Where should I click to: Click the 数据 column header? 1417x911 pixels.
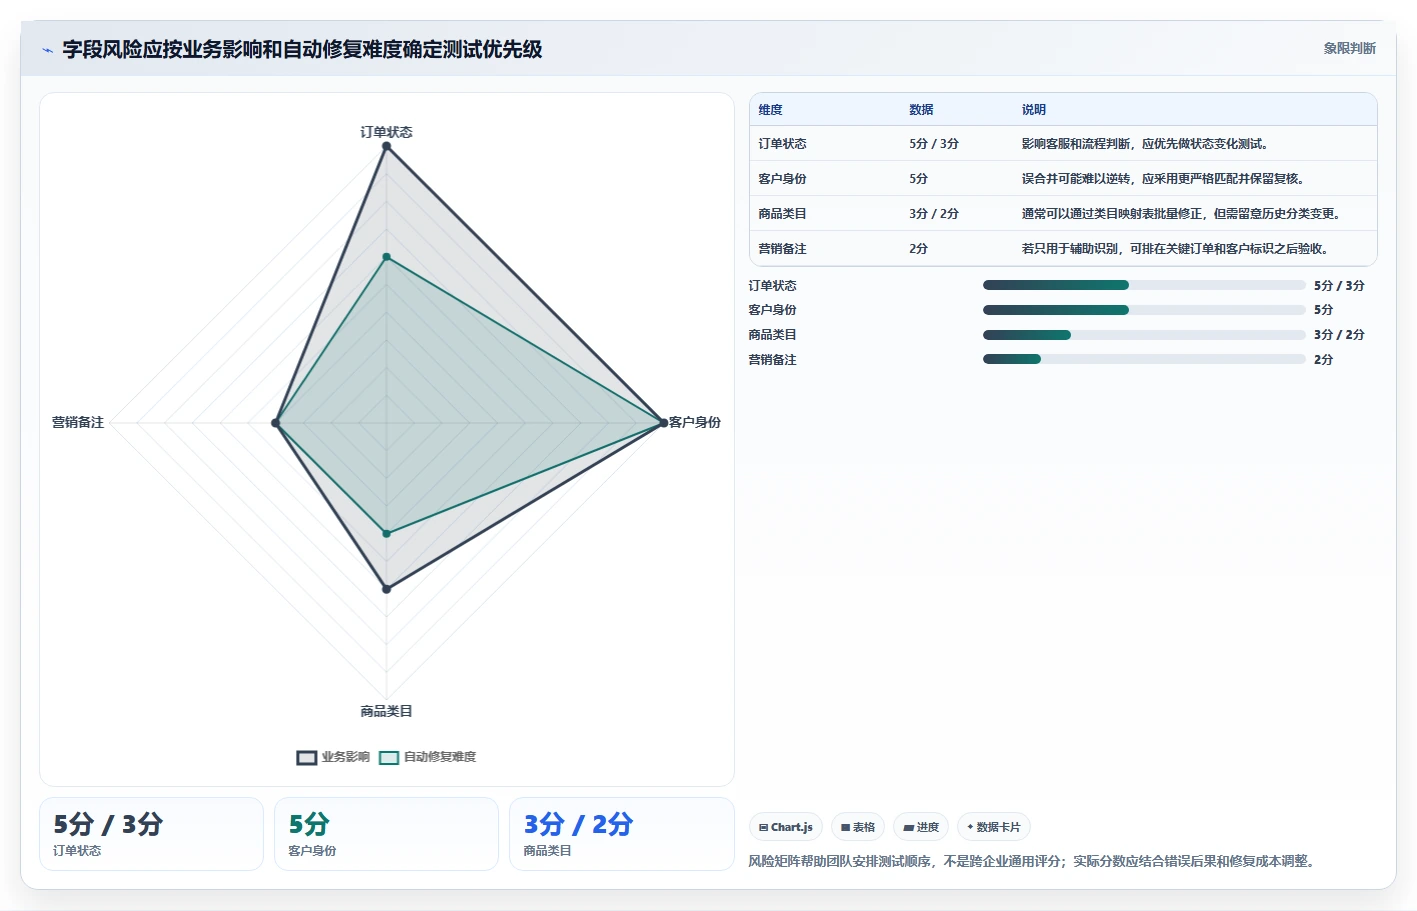(x=921, y=110)
